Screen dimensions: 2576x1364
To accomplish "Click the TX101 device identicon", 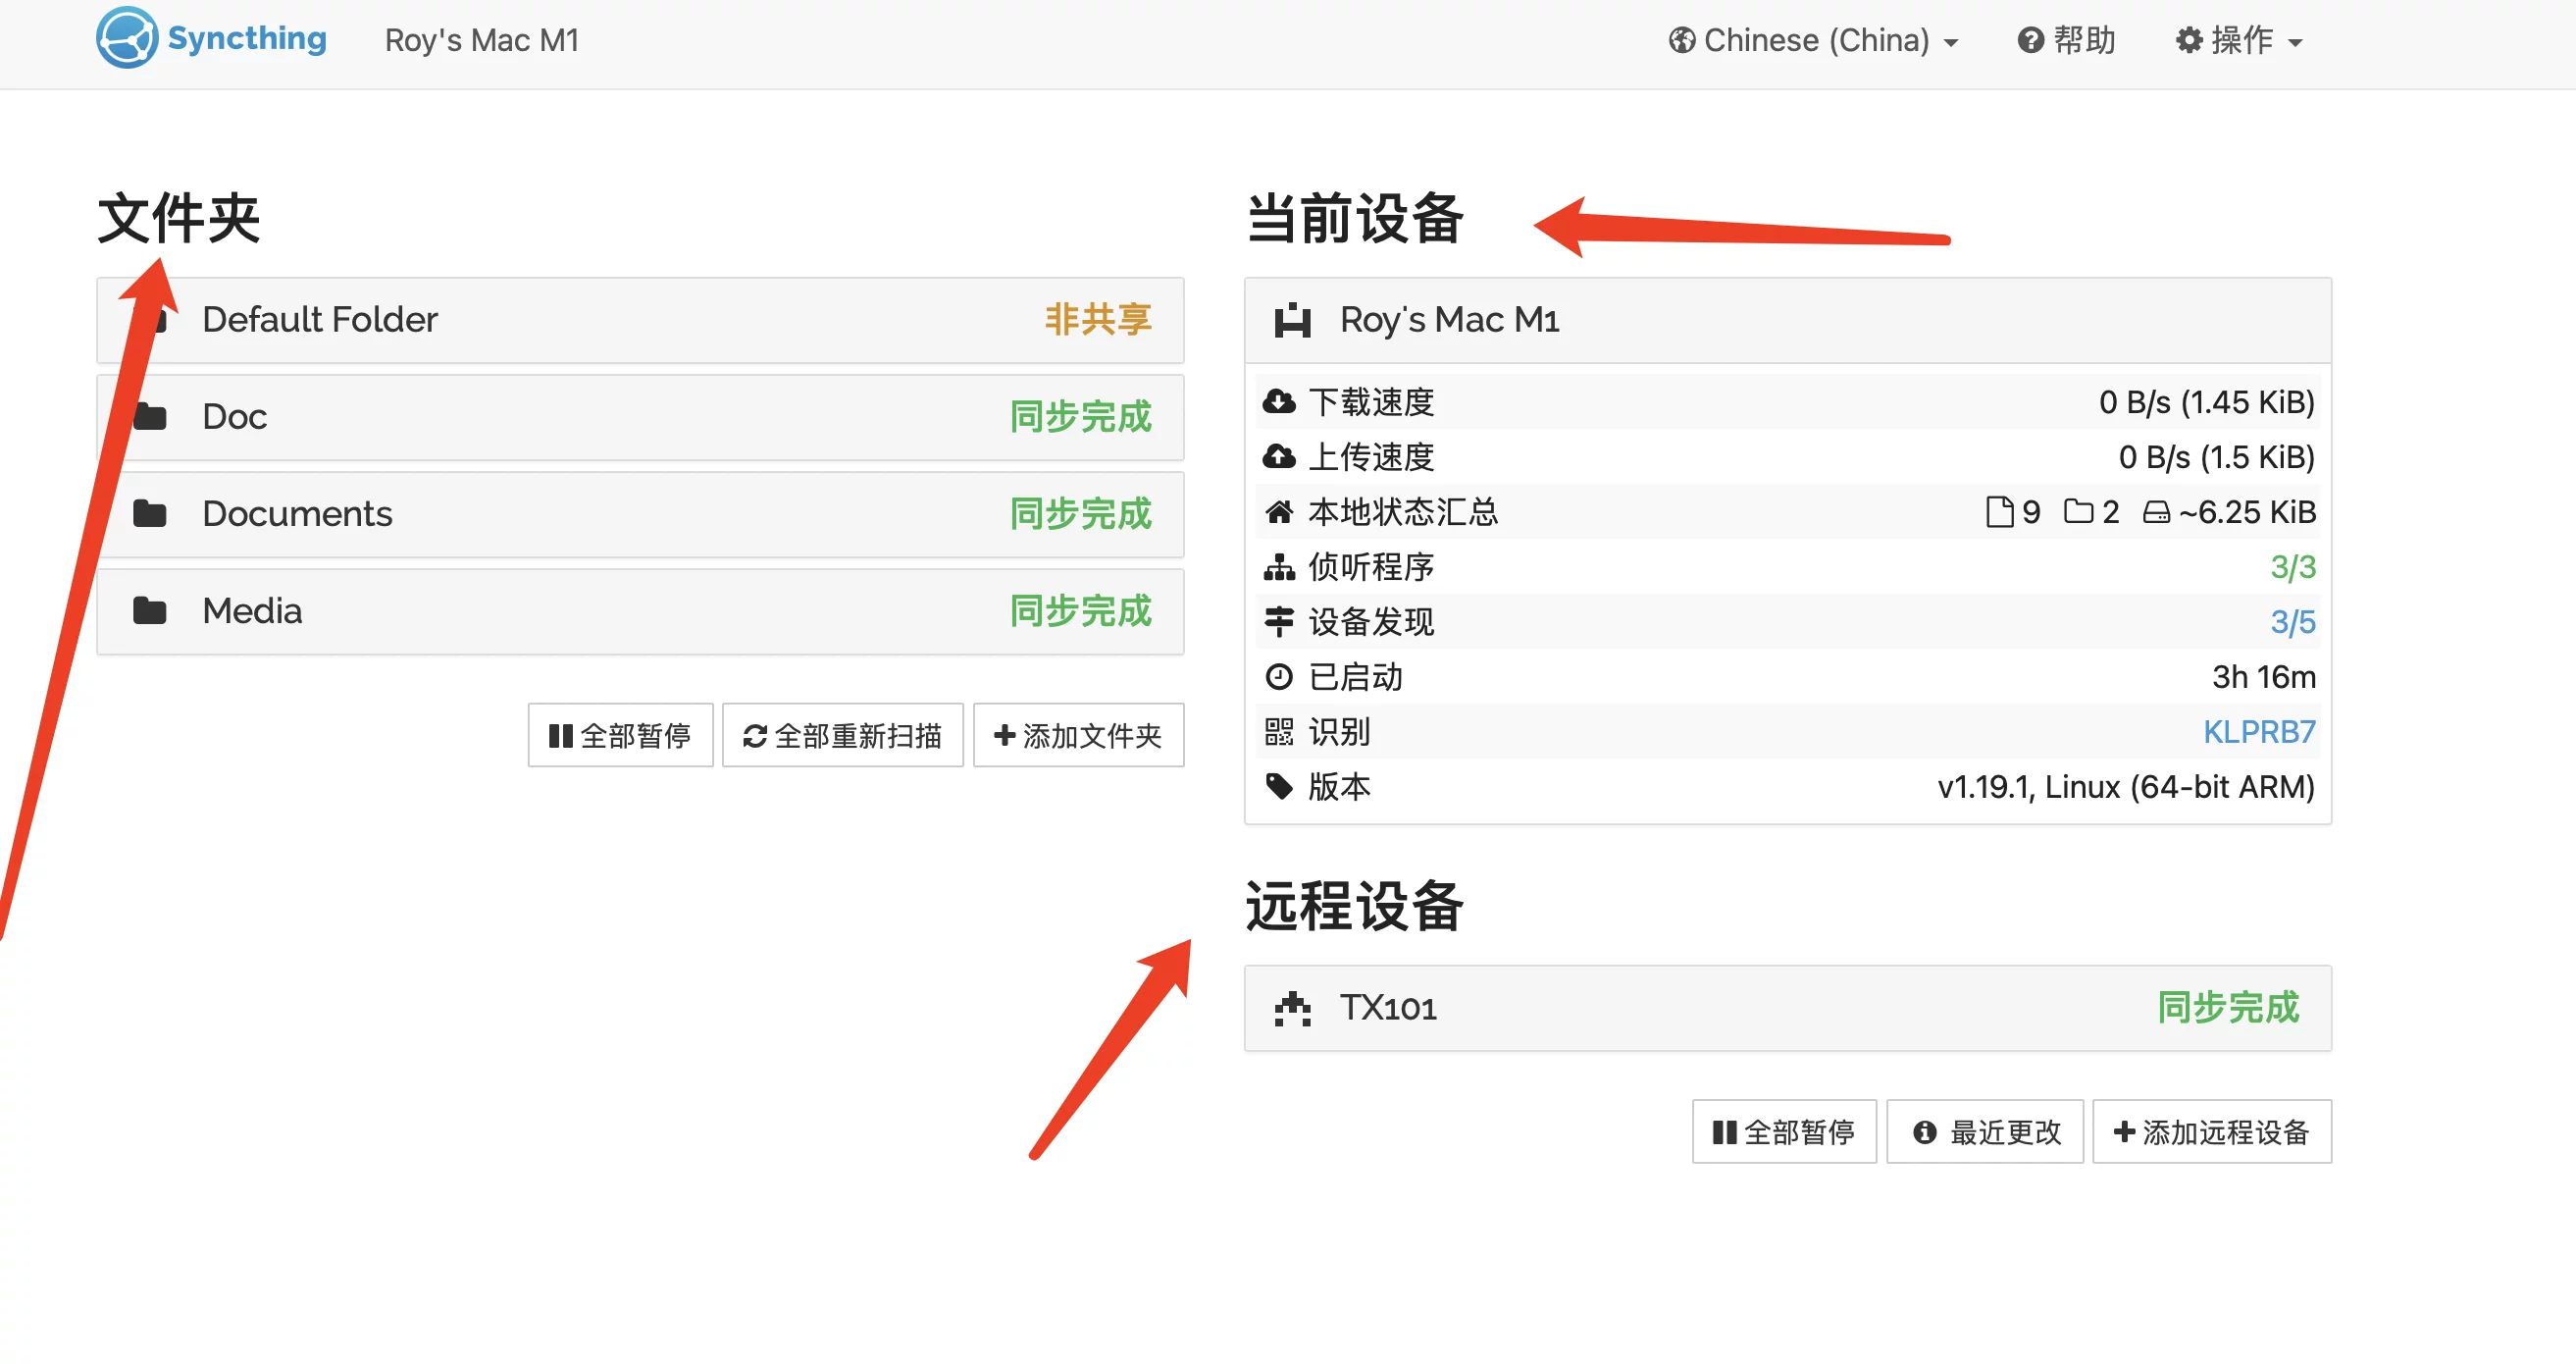I will coord(1292,1009).
